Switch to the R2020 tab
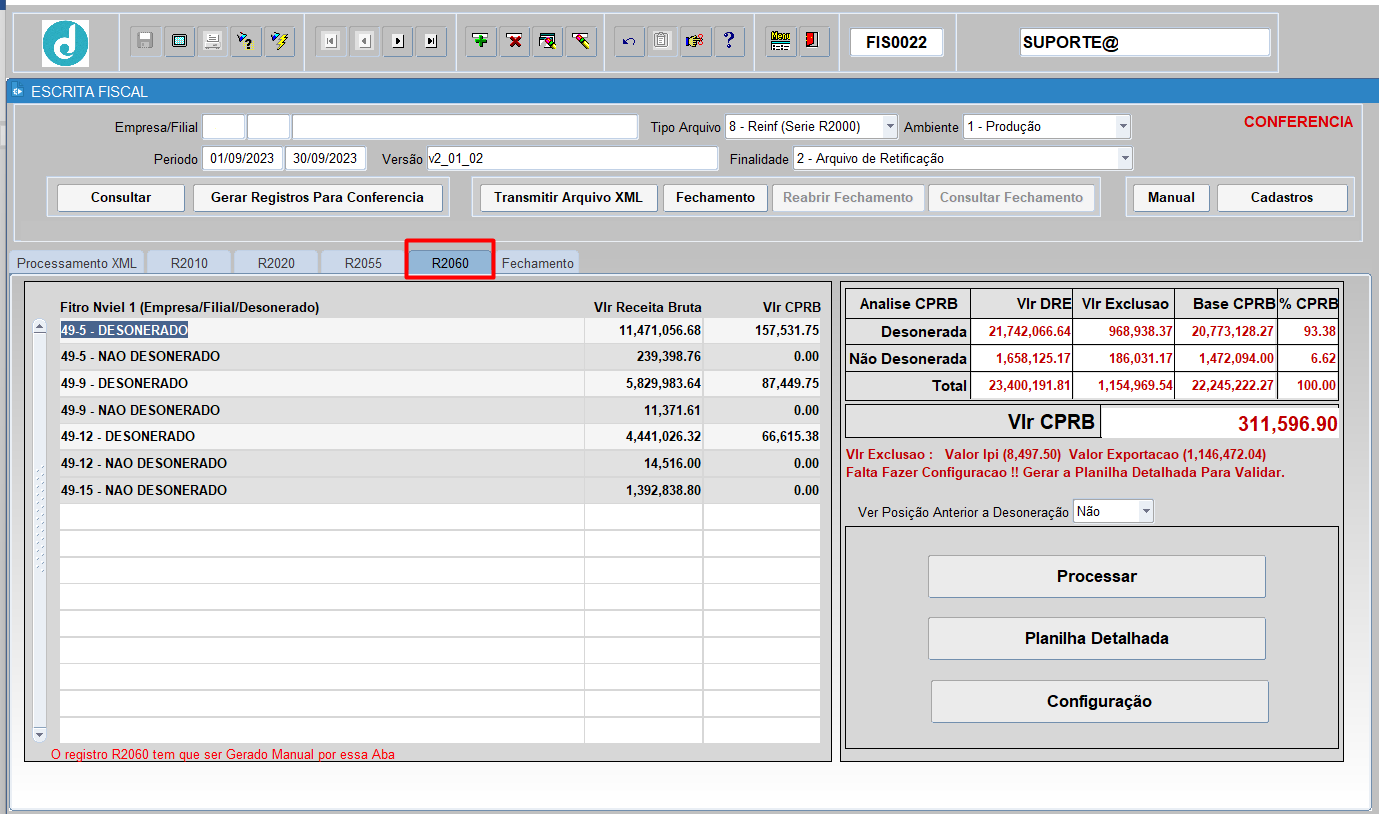 [276, 263]
